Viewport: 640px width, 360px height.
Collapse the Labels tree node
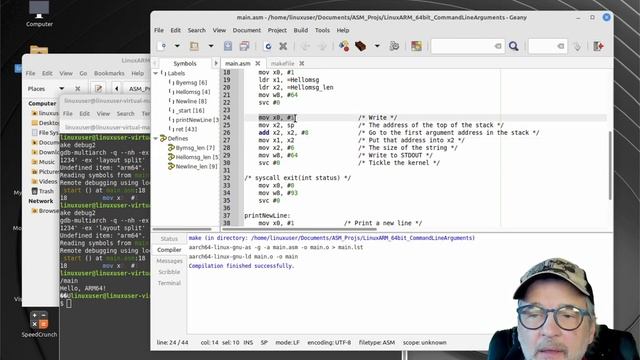click(156, 73)
